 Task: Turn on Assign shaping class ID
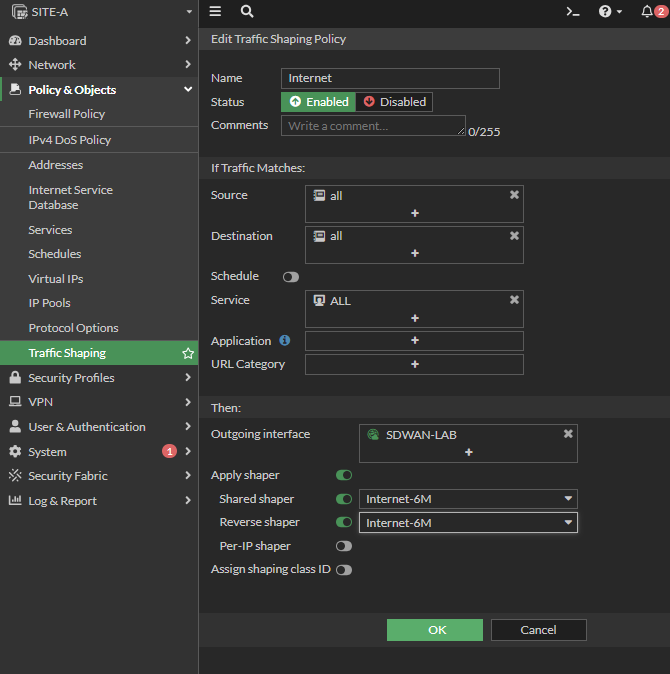point(344,570)
